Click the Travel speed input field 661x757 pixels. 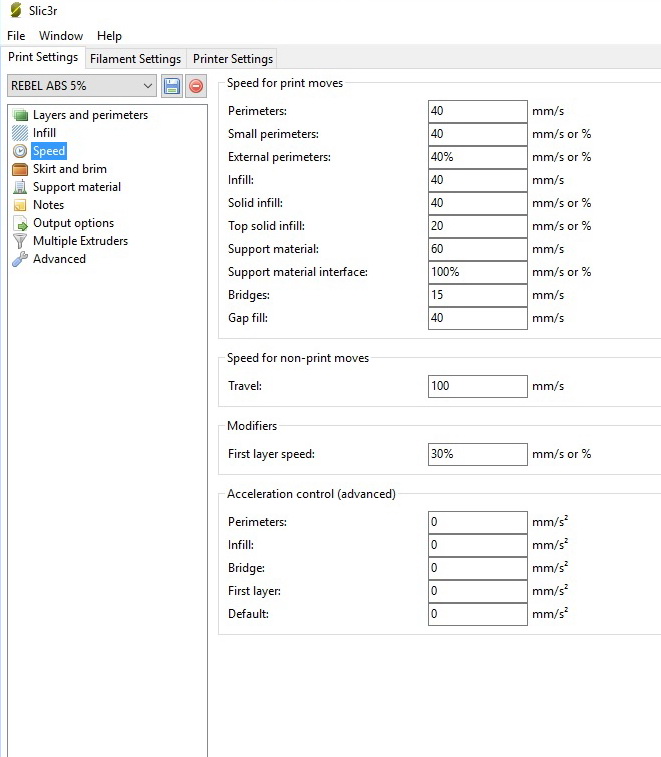point(477,386)
